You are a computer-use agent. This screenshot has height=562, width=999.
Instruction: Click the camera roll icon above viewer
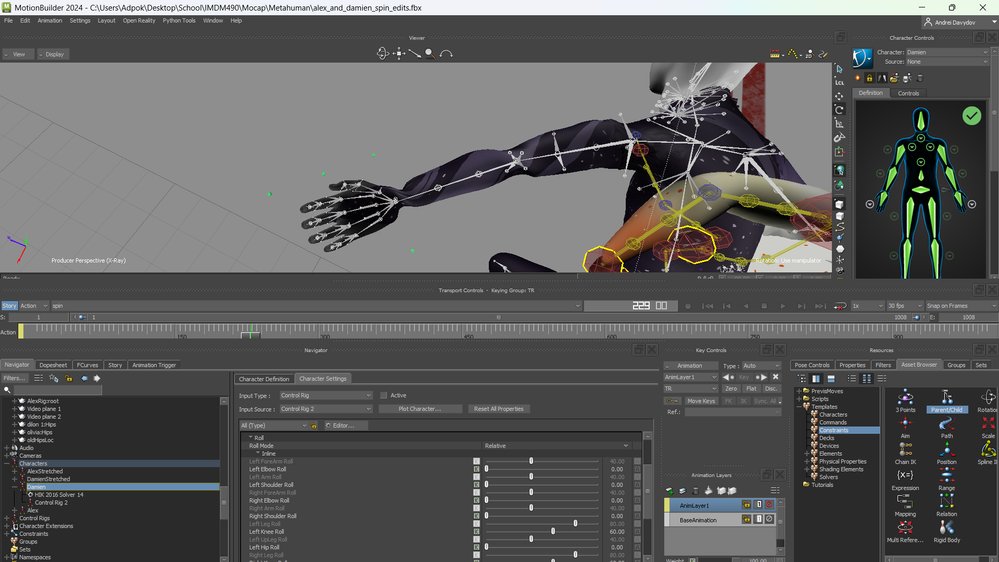pyautogui.click(x=446, y=54)
